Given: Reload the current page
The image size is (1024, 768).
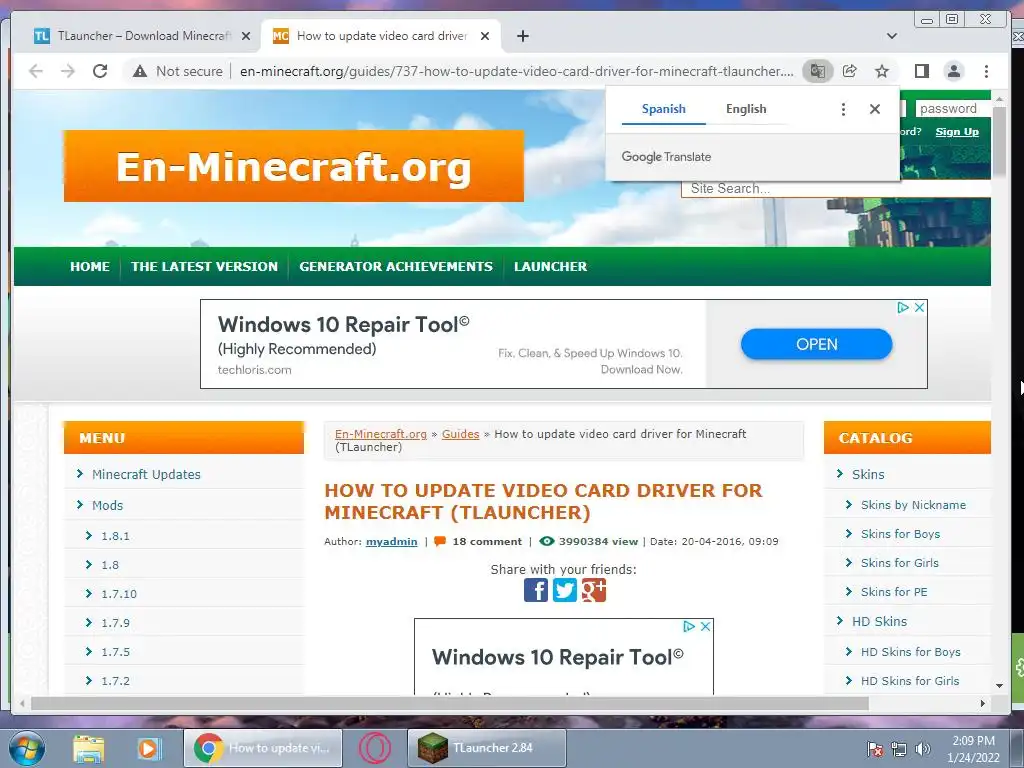Looking at the screenshot, I should pos(100,71).
